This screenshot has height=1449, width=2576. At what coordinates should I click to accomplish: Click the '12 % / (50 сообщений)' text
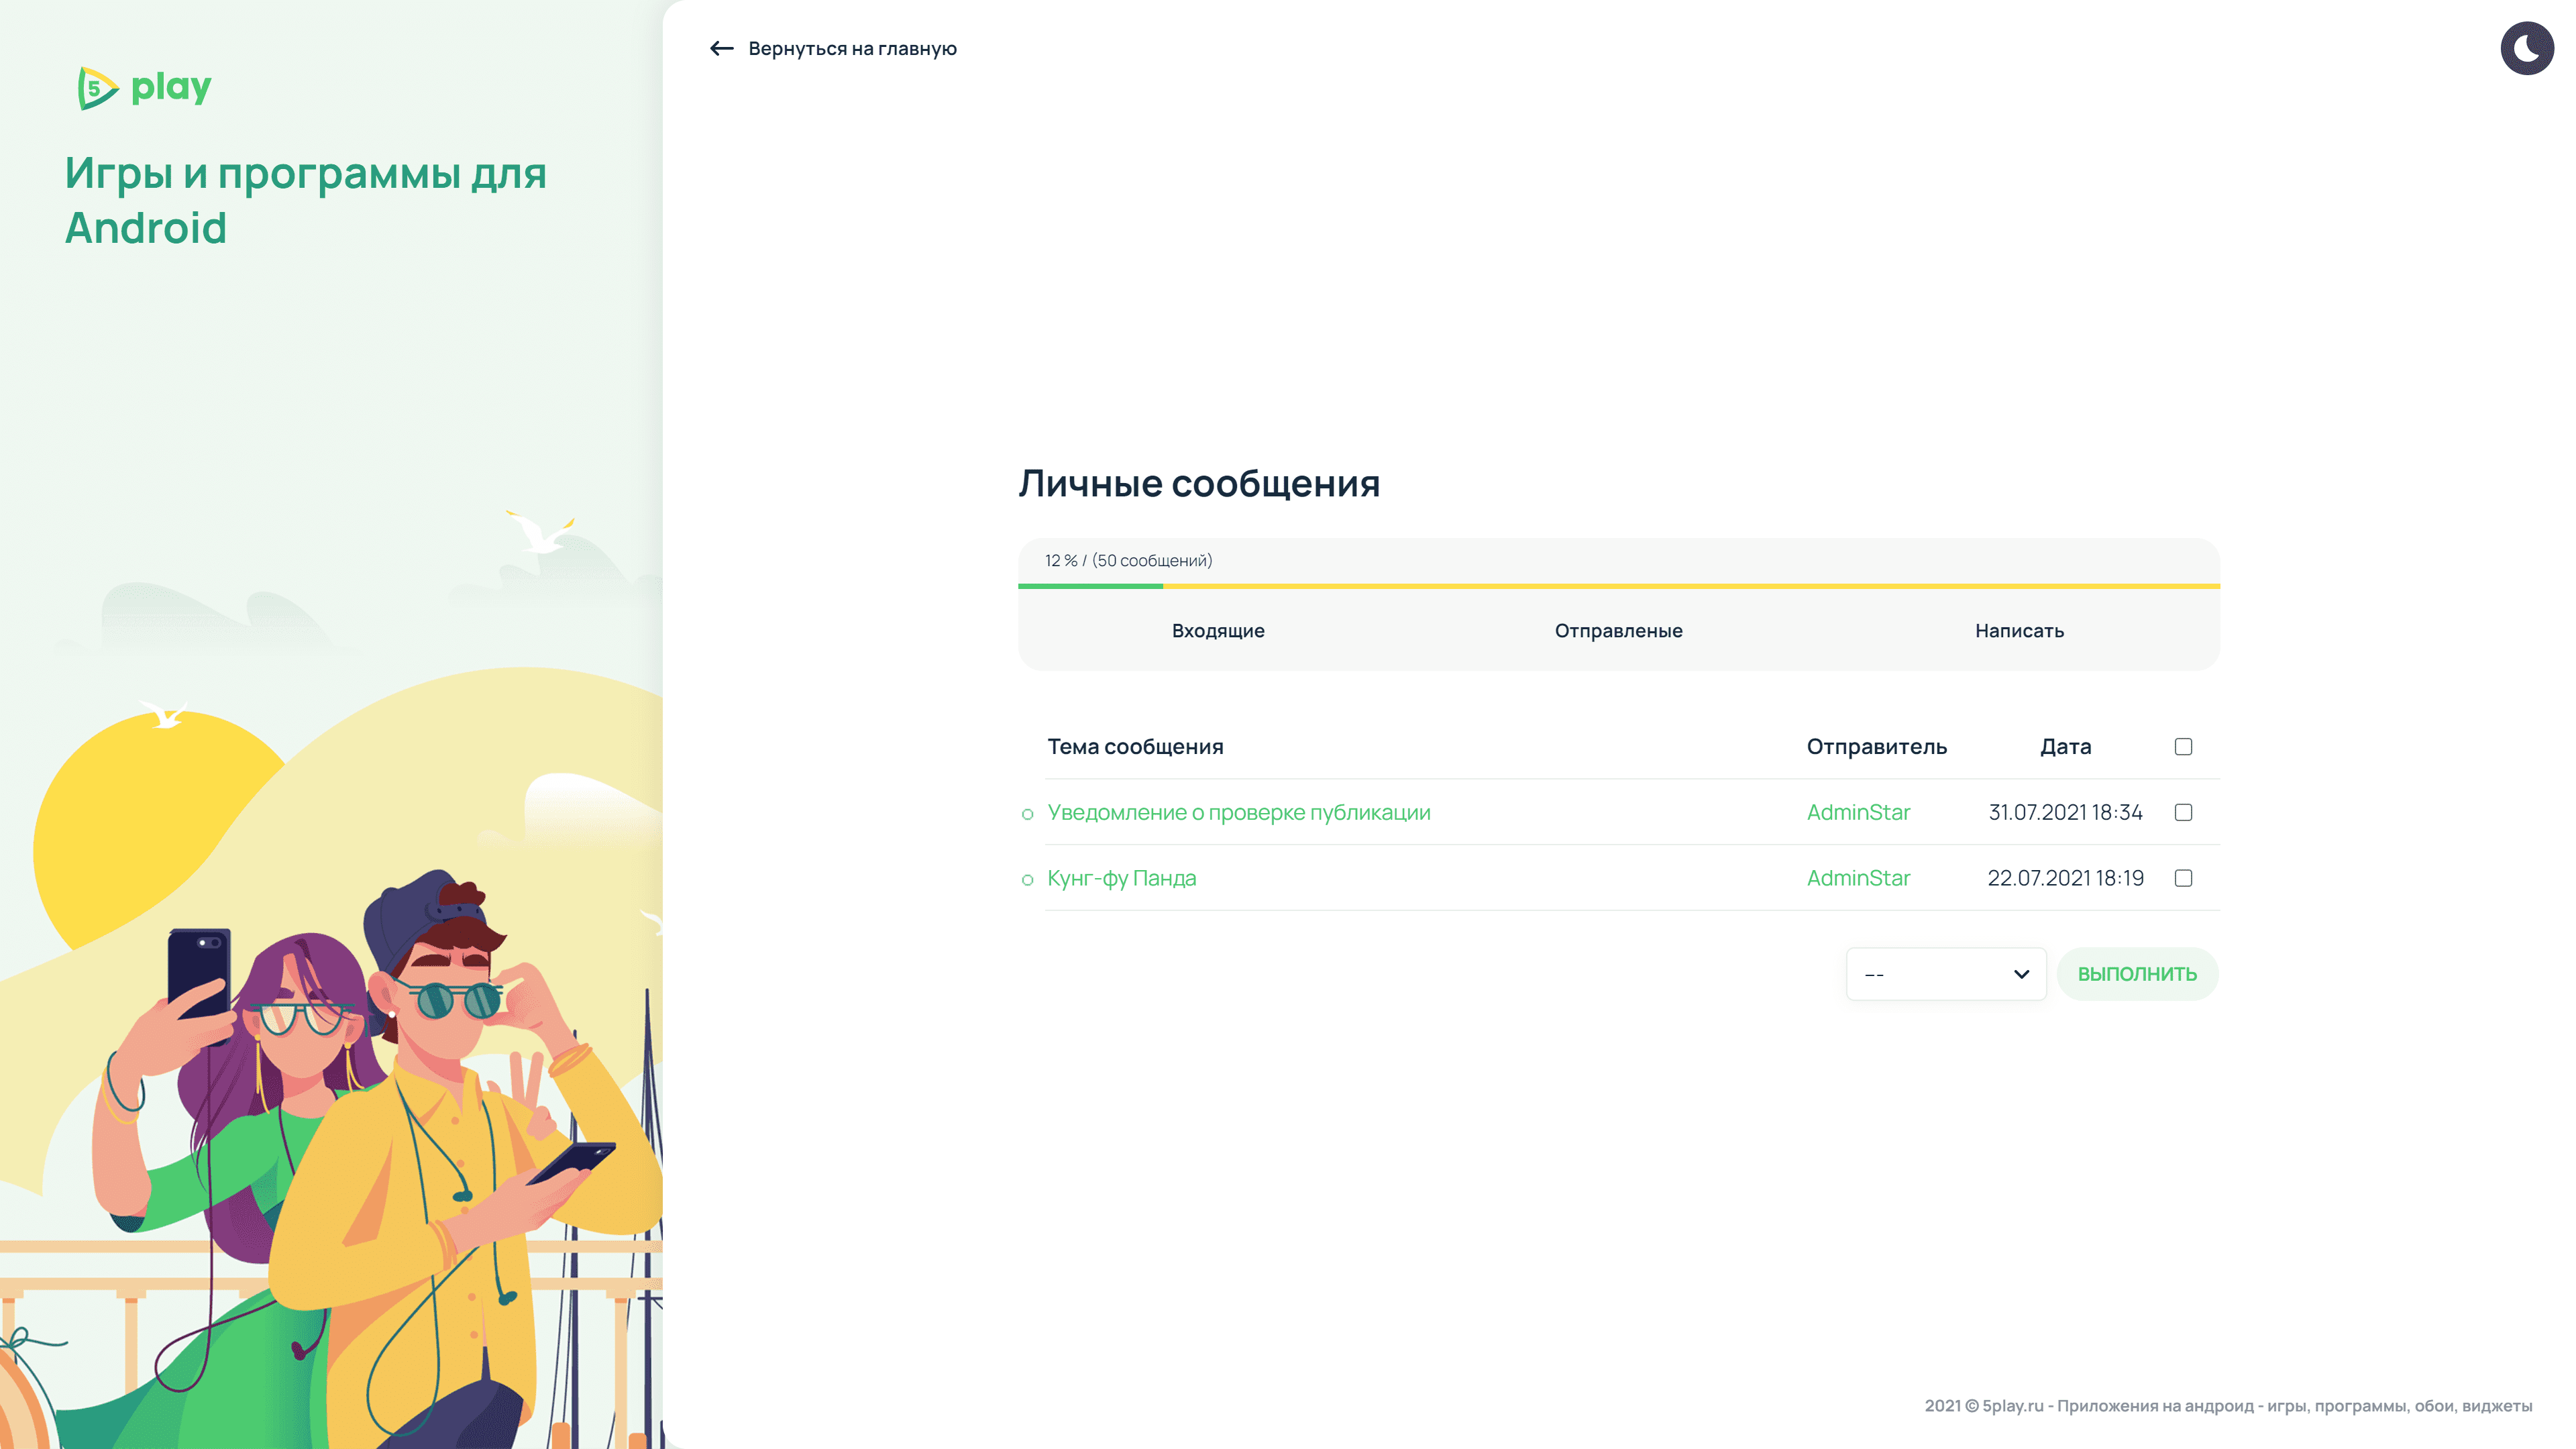click(x=1128, y=560)
